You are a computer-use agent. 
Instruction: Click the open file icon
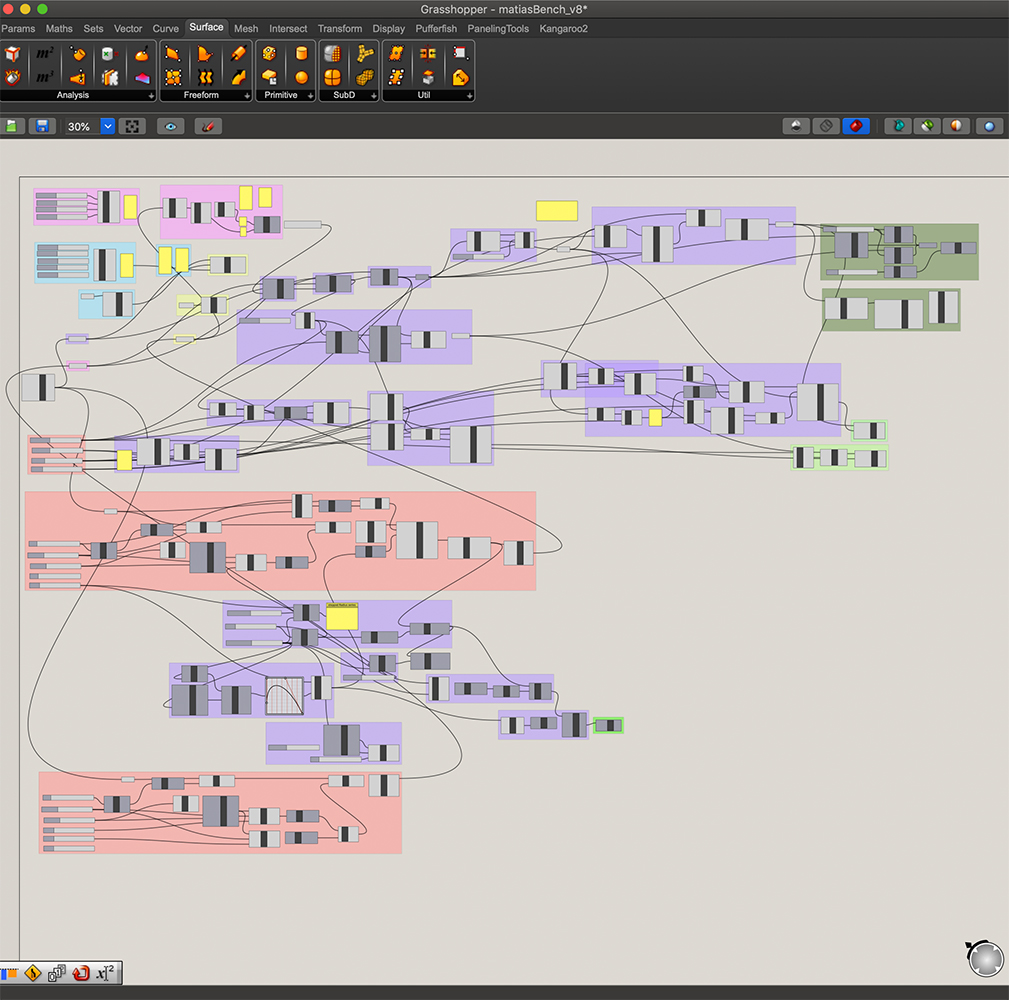(x=12, y=127)
